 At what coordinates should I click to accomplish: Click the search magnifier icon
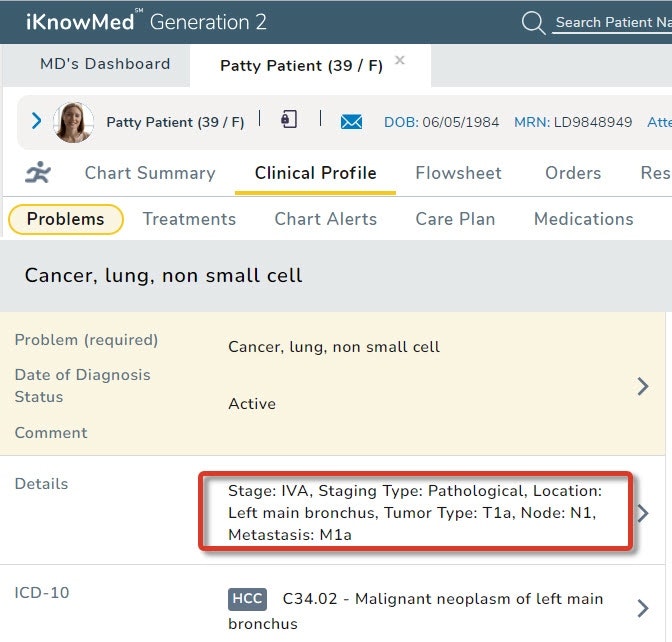coord(534,23)
